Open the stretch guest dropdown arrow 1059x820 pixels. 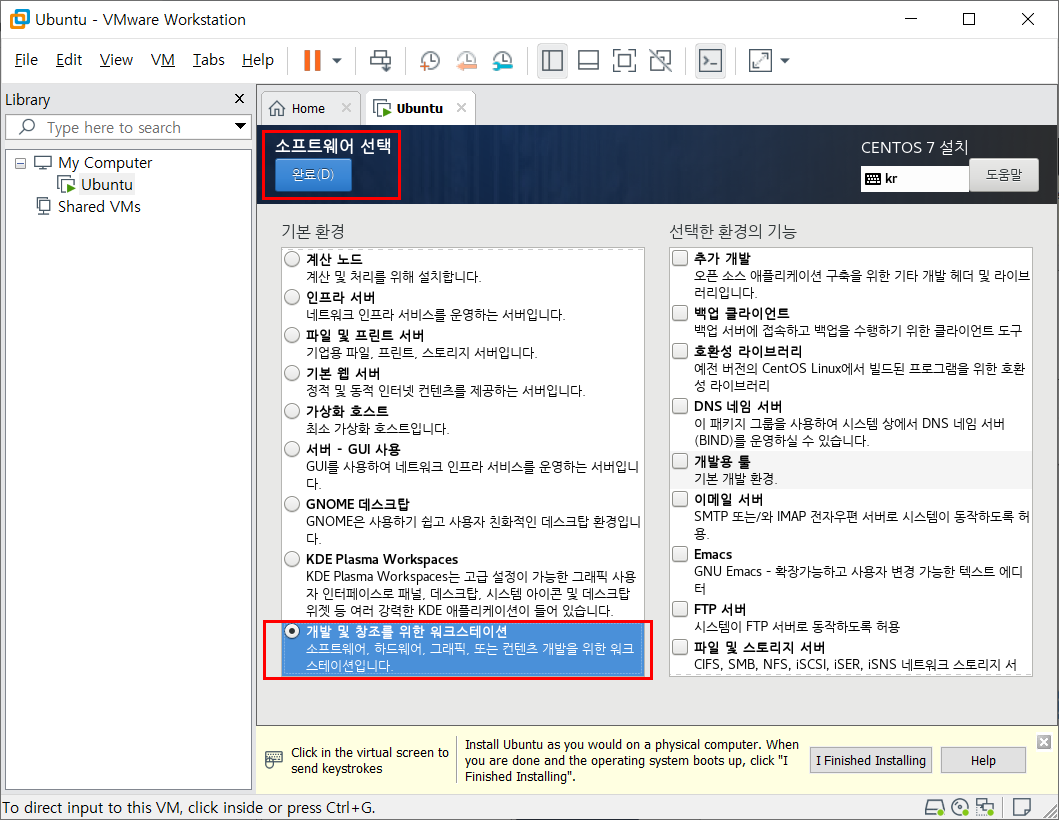coord(785,61)
